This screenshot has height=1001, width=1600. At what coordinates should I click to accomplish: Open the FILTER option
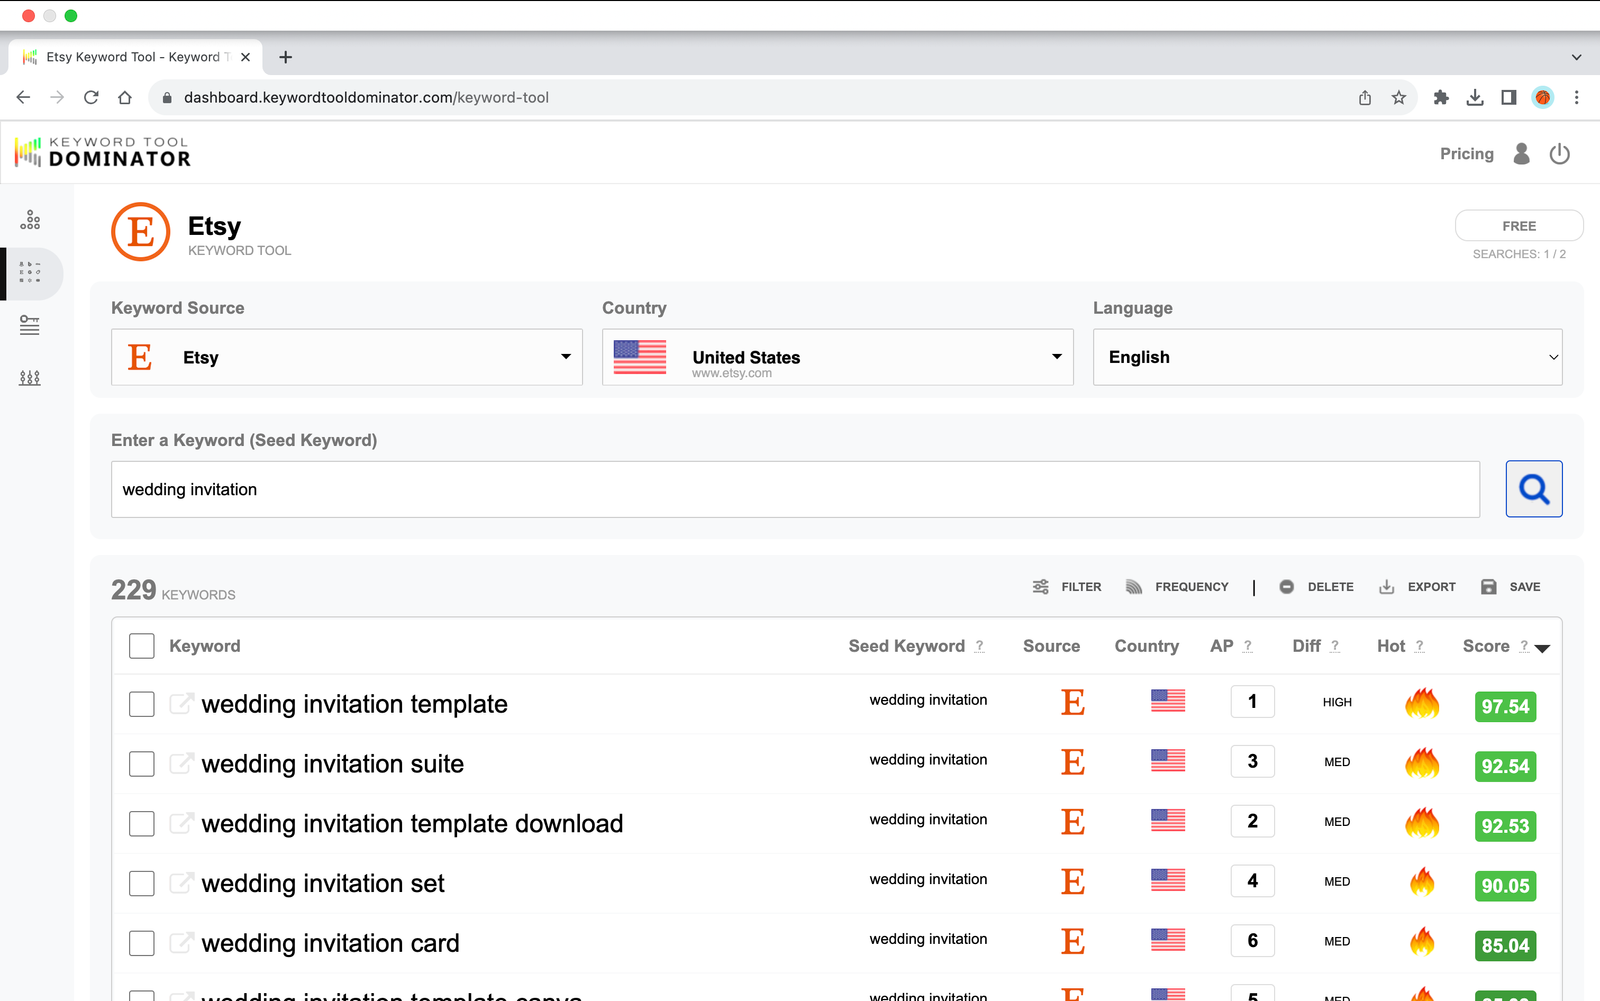(1067, 587)
